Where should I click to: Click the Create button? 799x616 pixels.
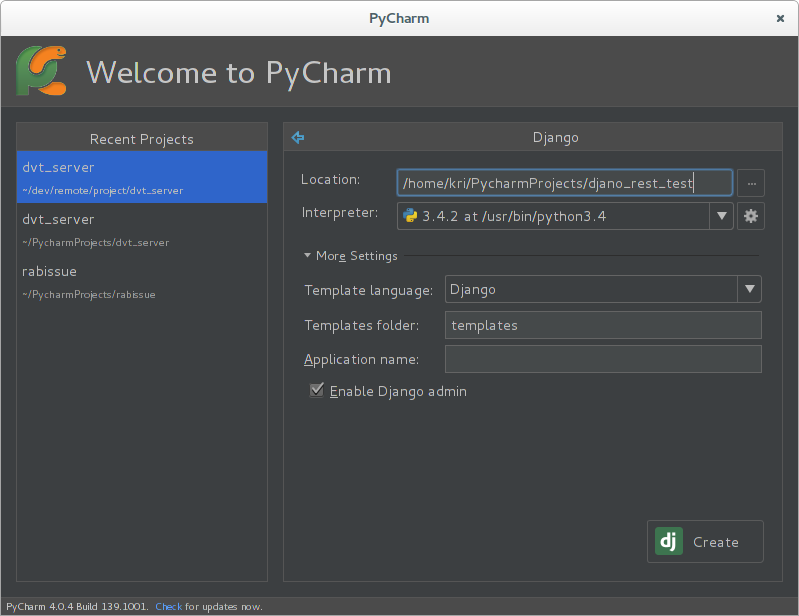click(705, 541)
